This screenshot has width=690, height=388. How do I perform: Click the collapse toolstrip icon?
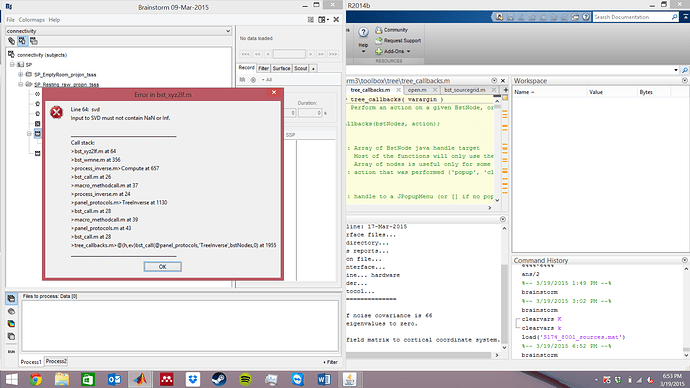pos(685,17)
